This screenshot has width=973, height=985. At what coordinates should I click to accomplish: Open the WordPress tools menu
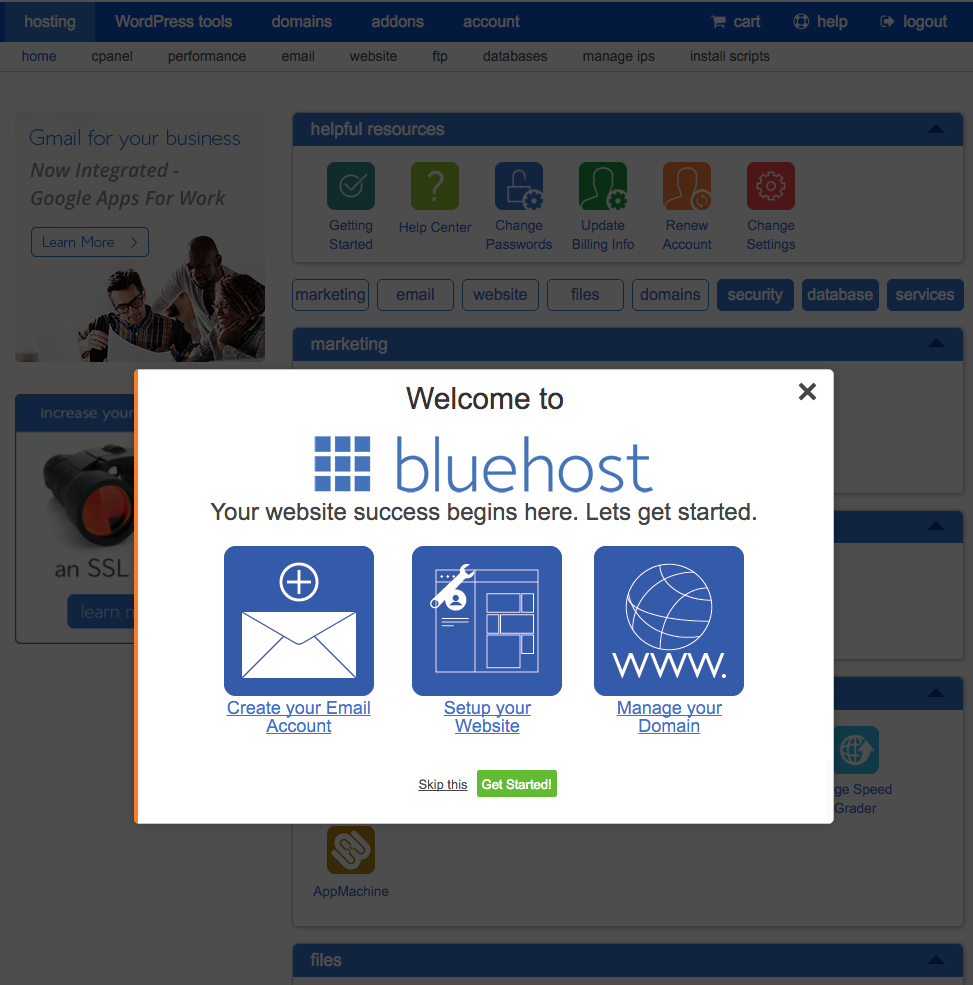coord(173,22)
